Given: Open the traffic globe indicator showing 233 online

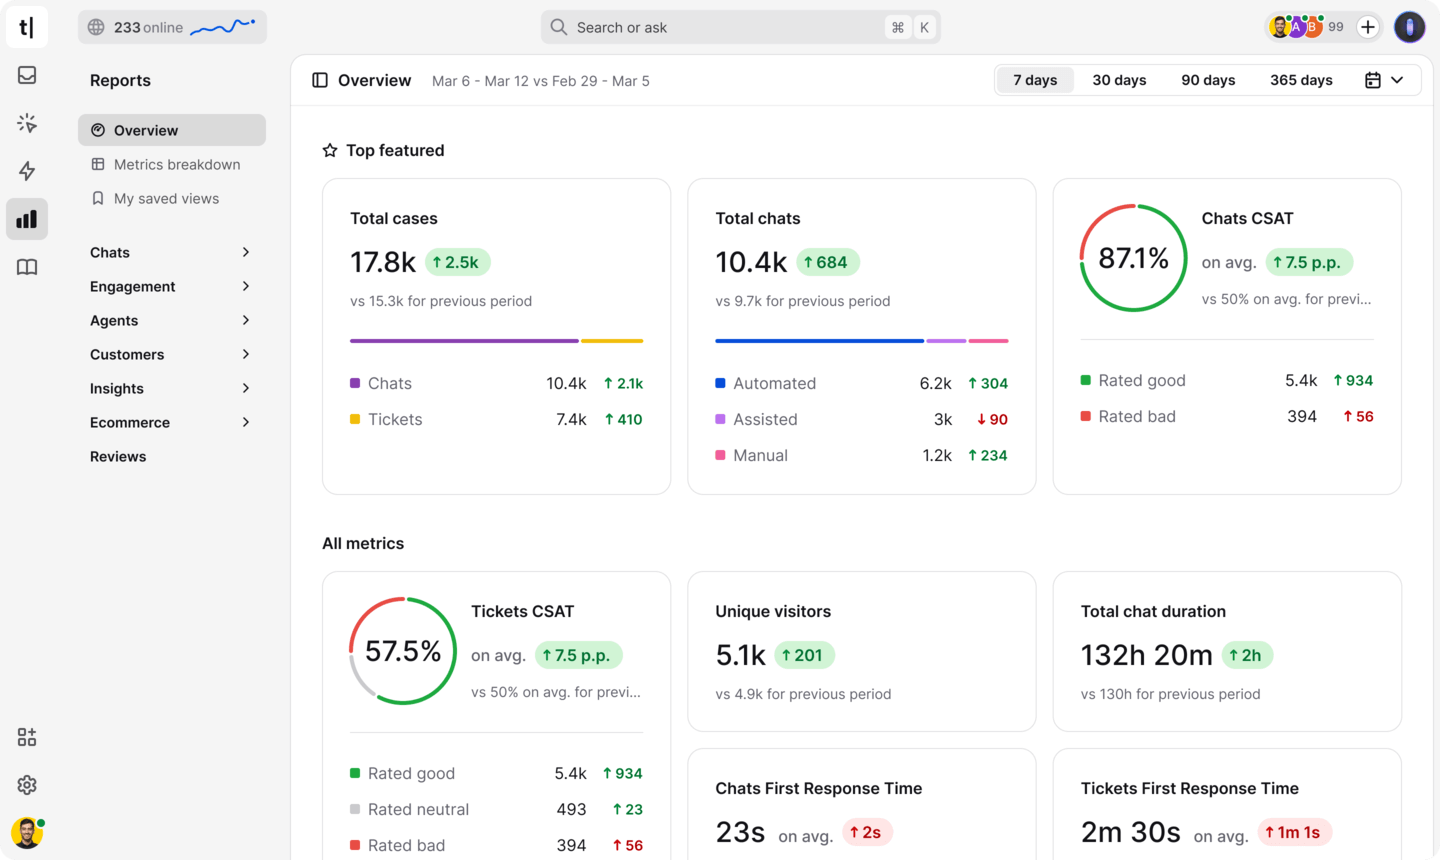Looking at the screenshot, I should [x=171, y=27].
